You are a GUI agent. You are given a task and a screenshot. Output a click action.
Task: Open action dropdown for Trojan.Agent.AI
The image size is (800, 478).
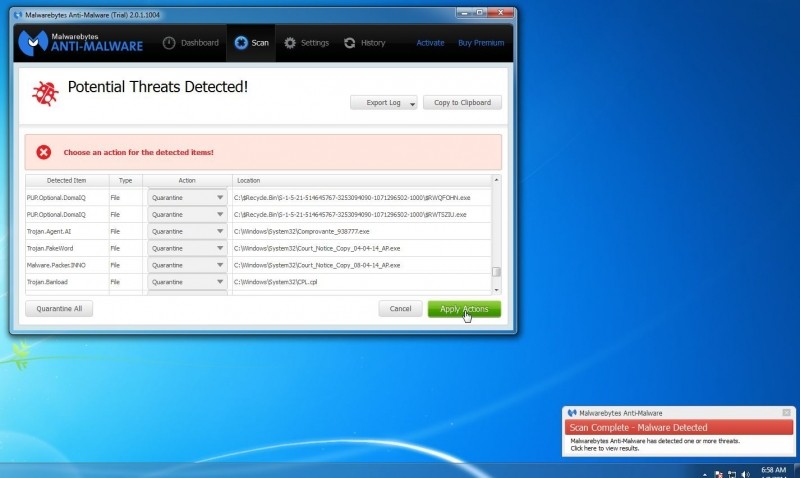point(187,231)
